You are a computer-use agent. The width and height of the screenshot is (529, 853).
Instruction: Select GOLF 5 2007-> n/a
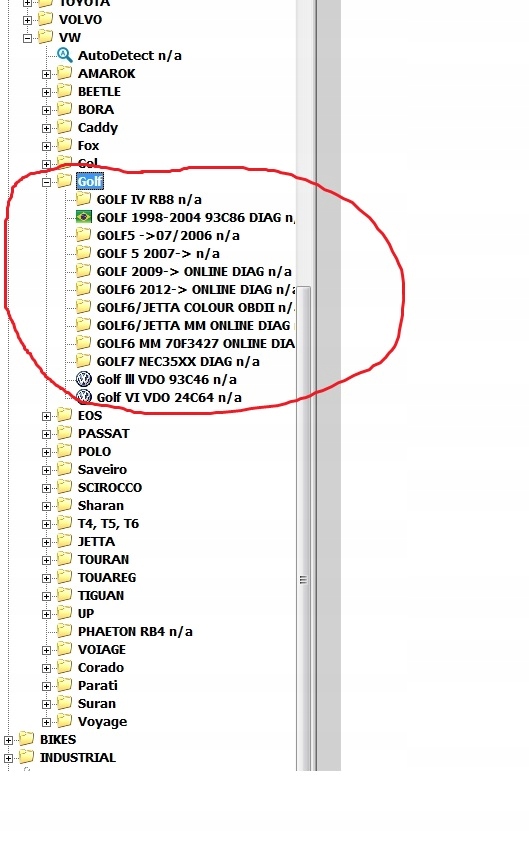click(158, 254)
